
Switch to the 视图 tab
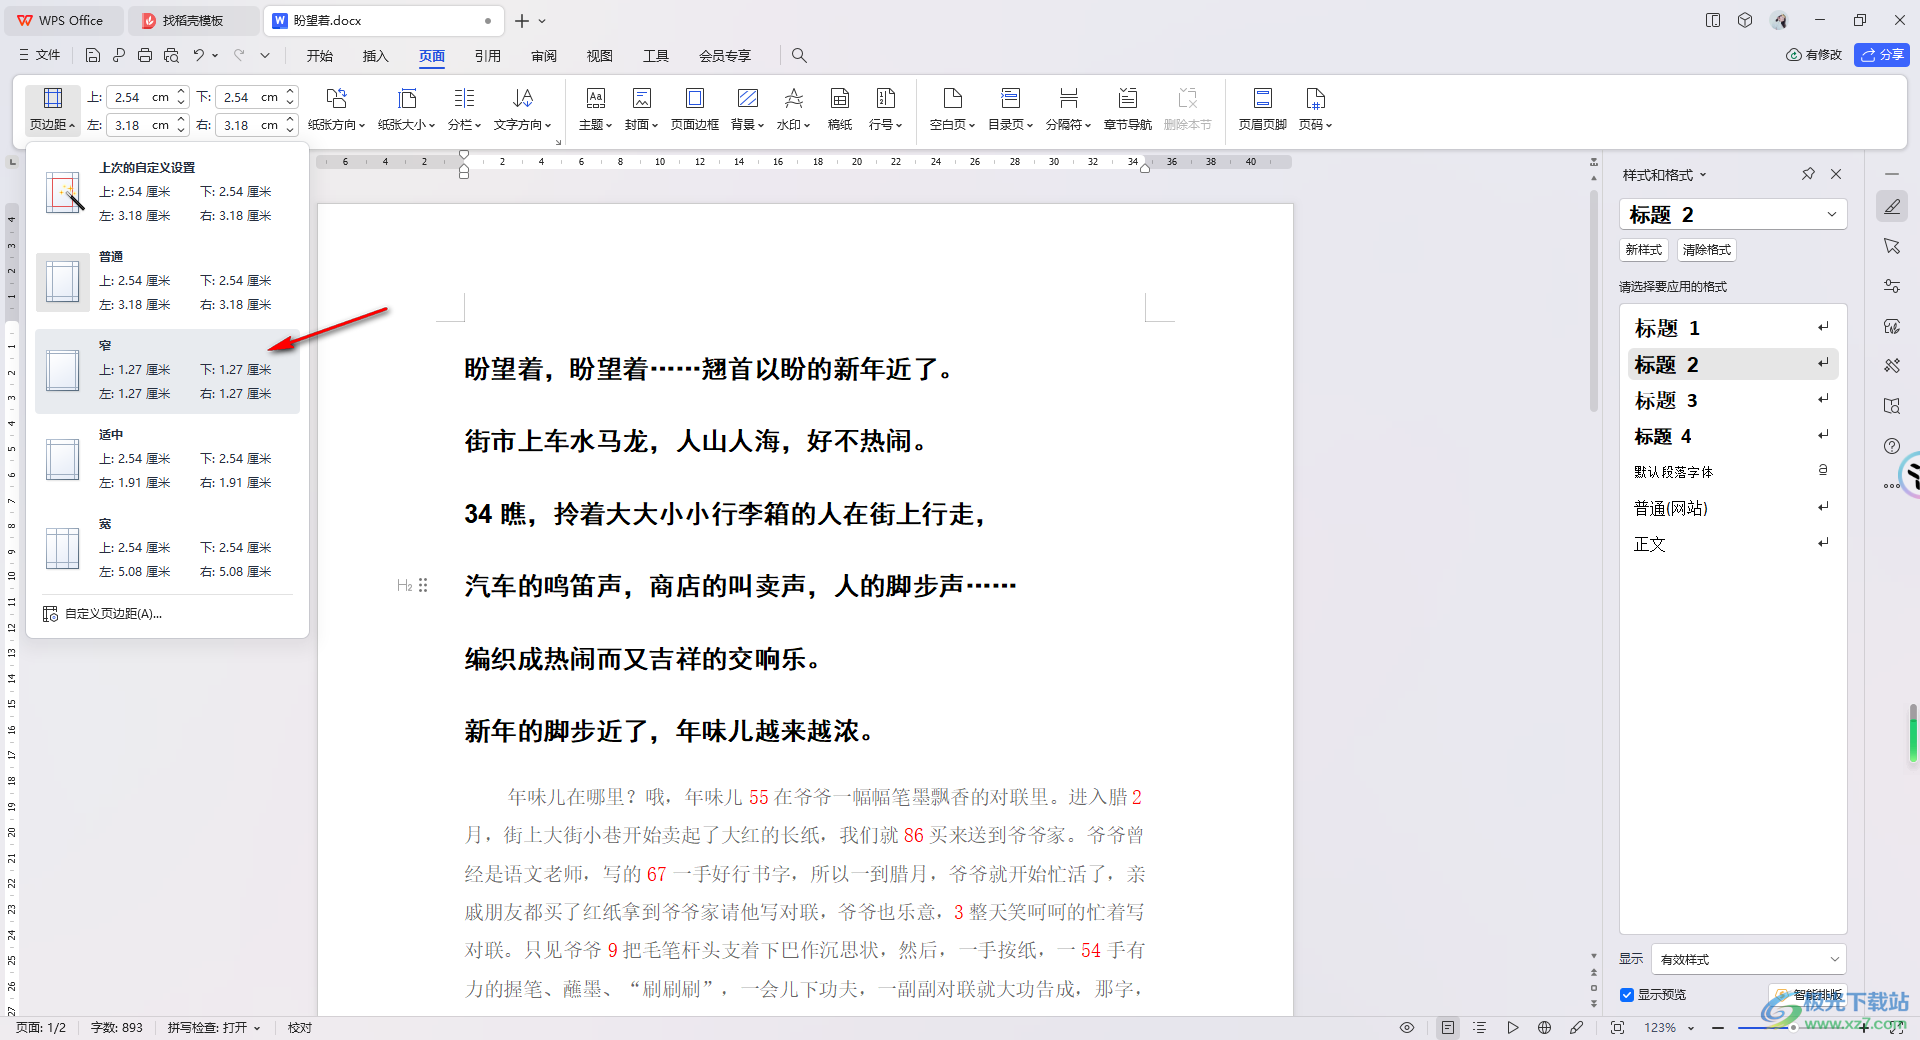tap(600, 56)
